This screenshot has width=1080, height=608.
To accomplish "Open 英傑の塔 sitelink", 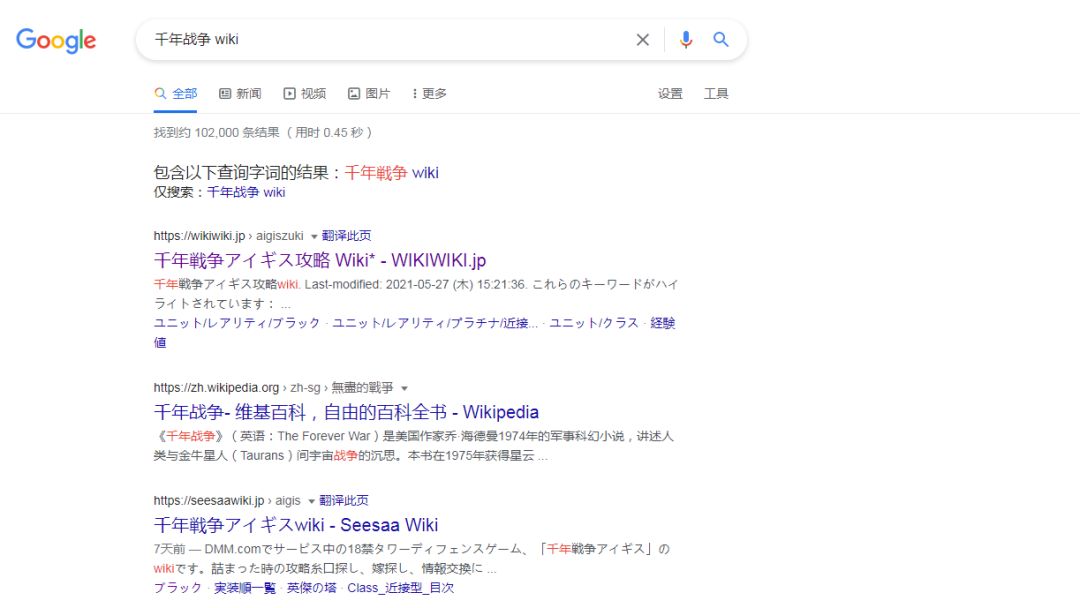I will pos(311,587).
